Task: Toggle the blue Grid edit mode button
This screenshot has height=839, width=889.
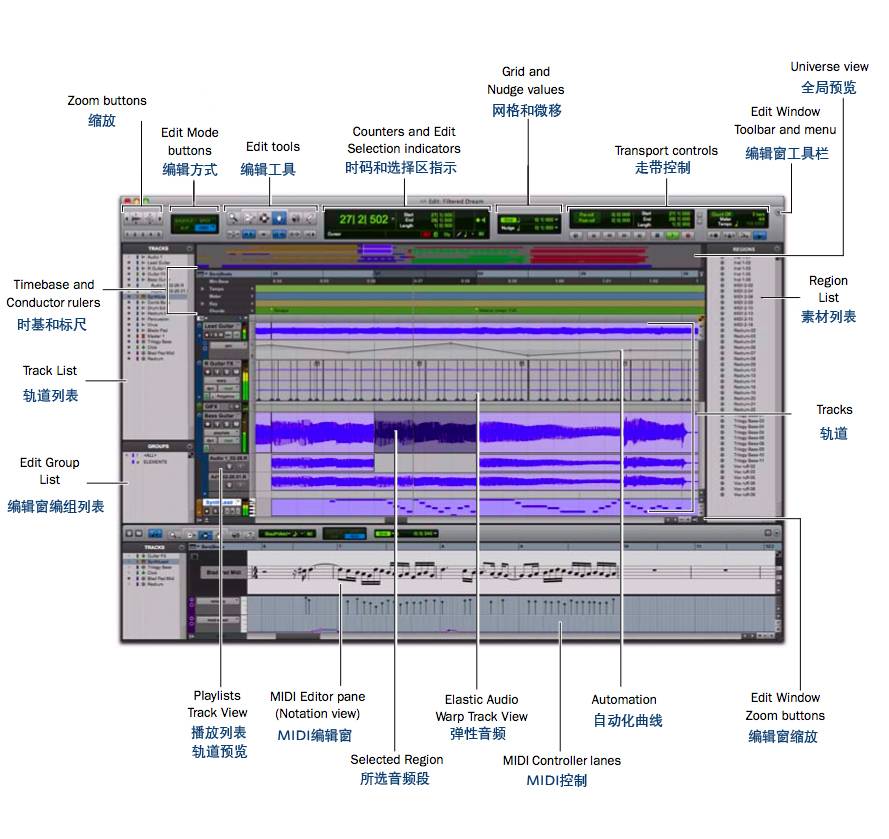Action: pyautogui.click(x=204, y=227)
